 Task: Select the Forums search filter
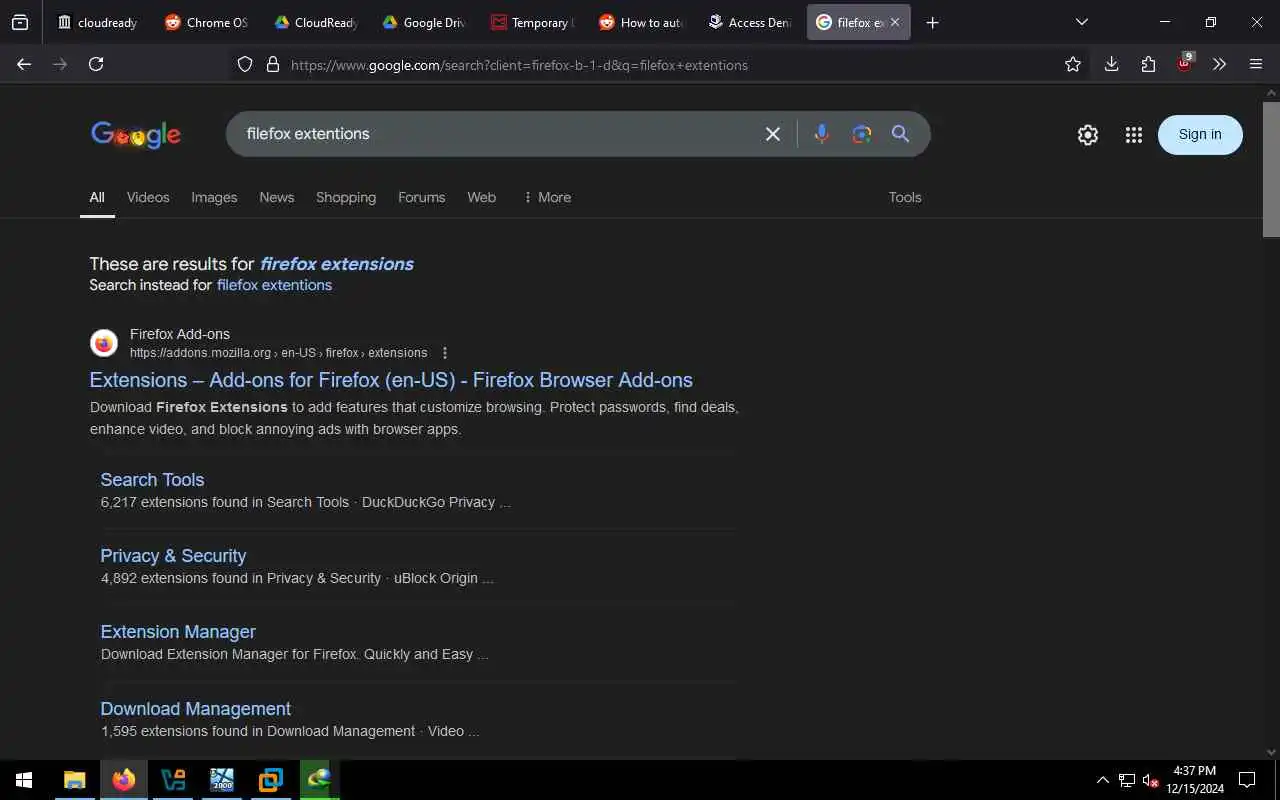[421, 197]
